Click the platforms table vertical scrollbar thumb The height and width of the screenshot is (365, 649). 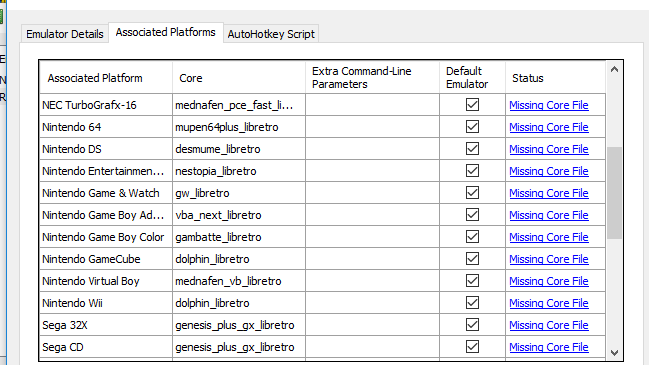click(614, 192)
